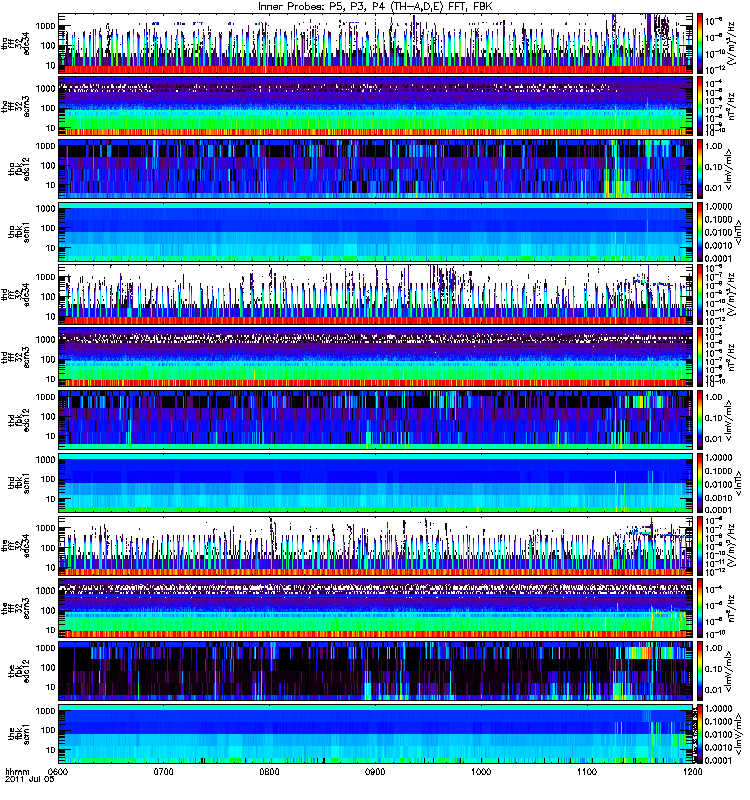Click the color bar beside thd edc34 panel
Image resolution: width=750 pixels, height=800 pixels.
click(x=700, y=294)
